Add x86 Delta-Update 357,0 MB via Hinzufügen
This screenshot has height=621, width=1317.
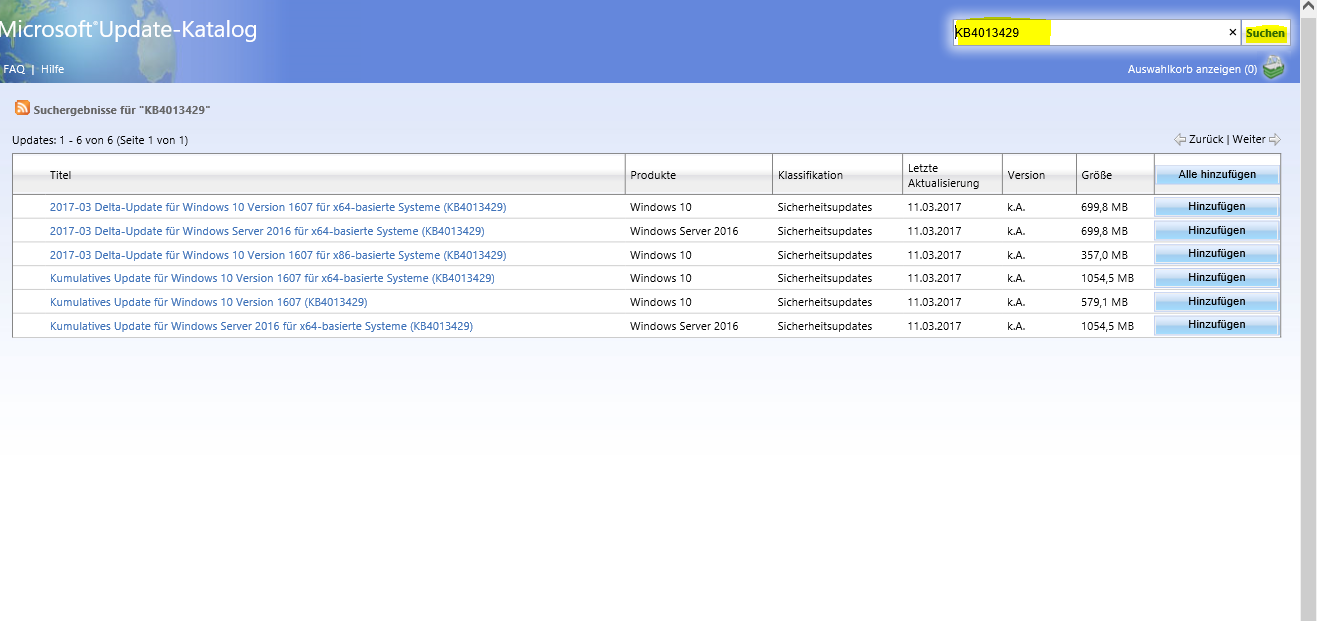tap(1217, 254)
